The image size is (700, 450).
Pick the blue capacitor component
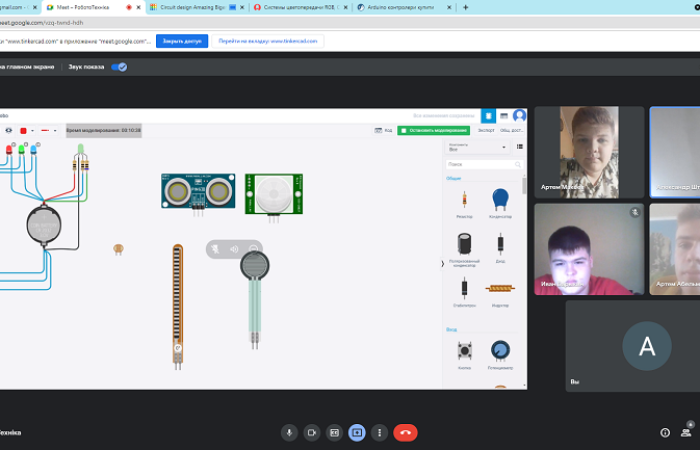[x=499, y=200]
